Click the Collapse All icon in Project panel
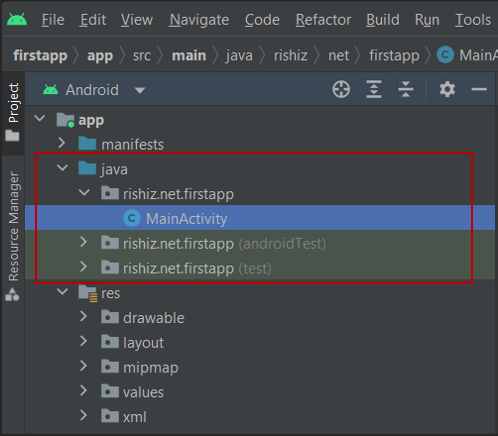This screenshot has width=498, height=436. tap(406, 89)
